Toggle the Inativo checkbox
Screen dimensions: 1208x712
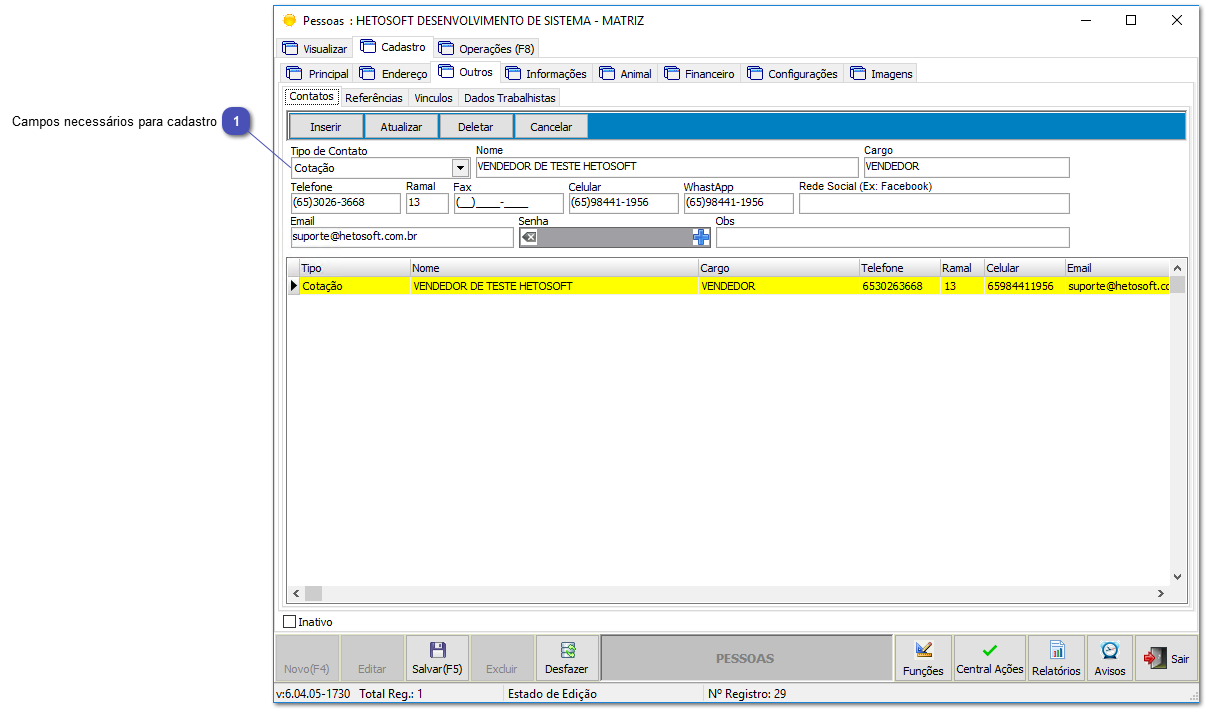tap(289, 621)
